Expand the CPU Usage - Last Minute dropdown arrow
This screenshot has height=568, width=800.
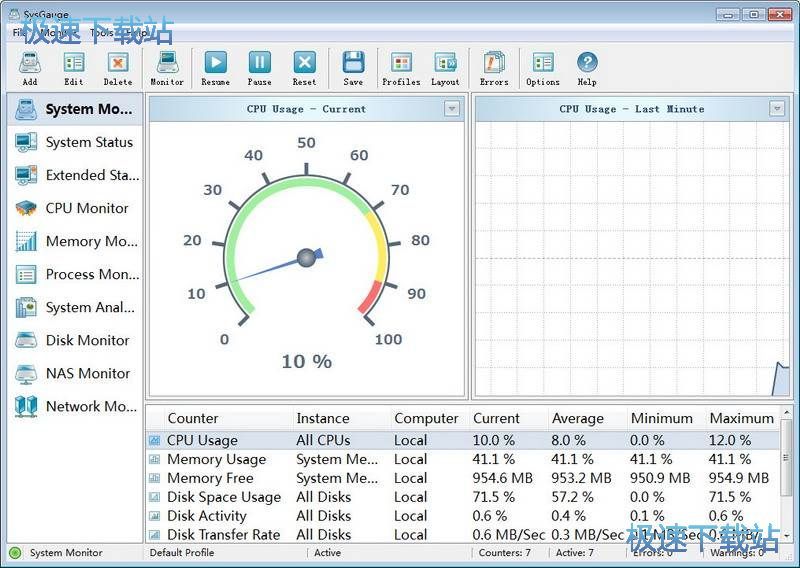[777, 109]
